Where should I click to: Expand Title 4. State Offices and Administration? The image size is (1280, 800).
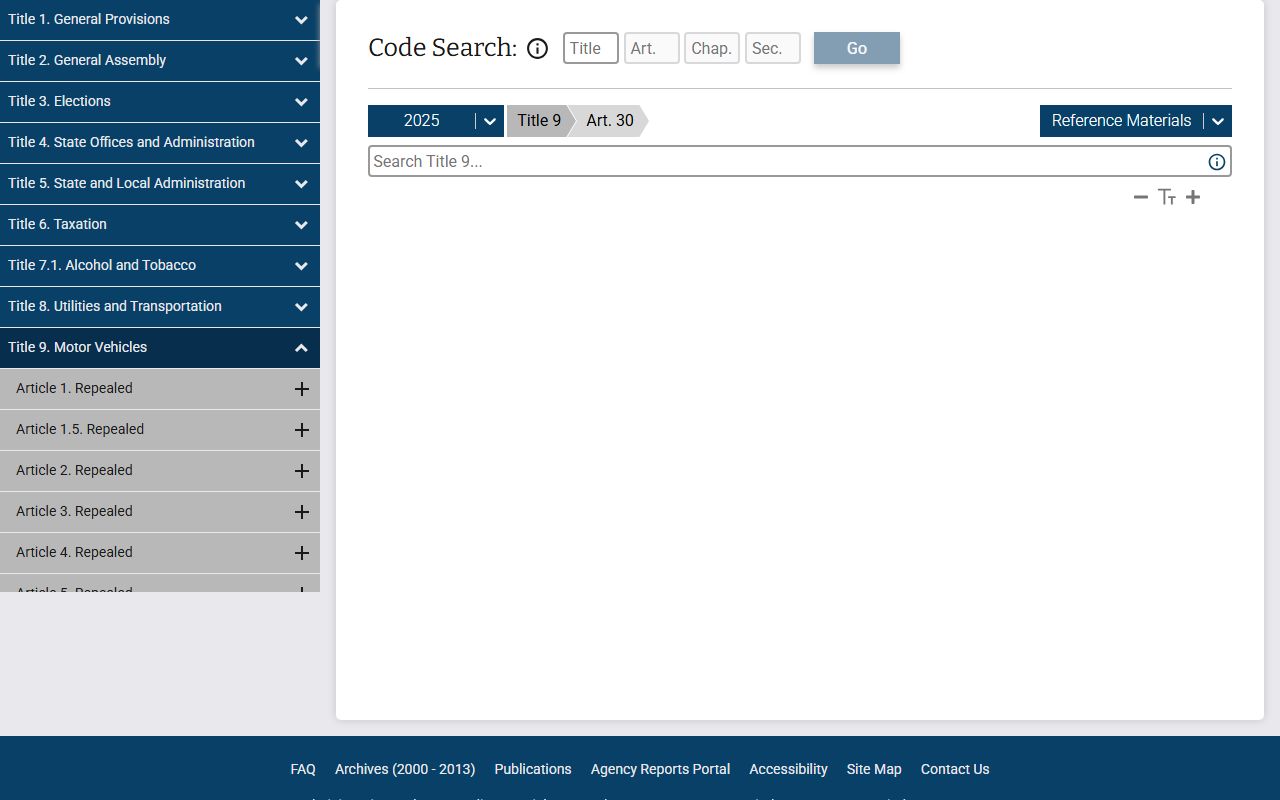pos(301,143)
